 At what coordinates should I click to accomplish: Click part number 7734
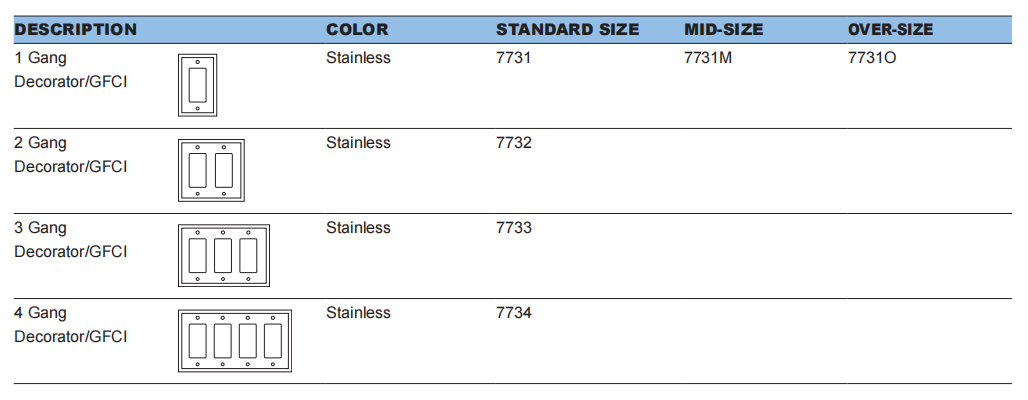tap(513, 313)
